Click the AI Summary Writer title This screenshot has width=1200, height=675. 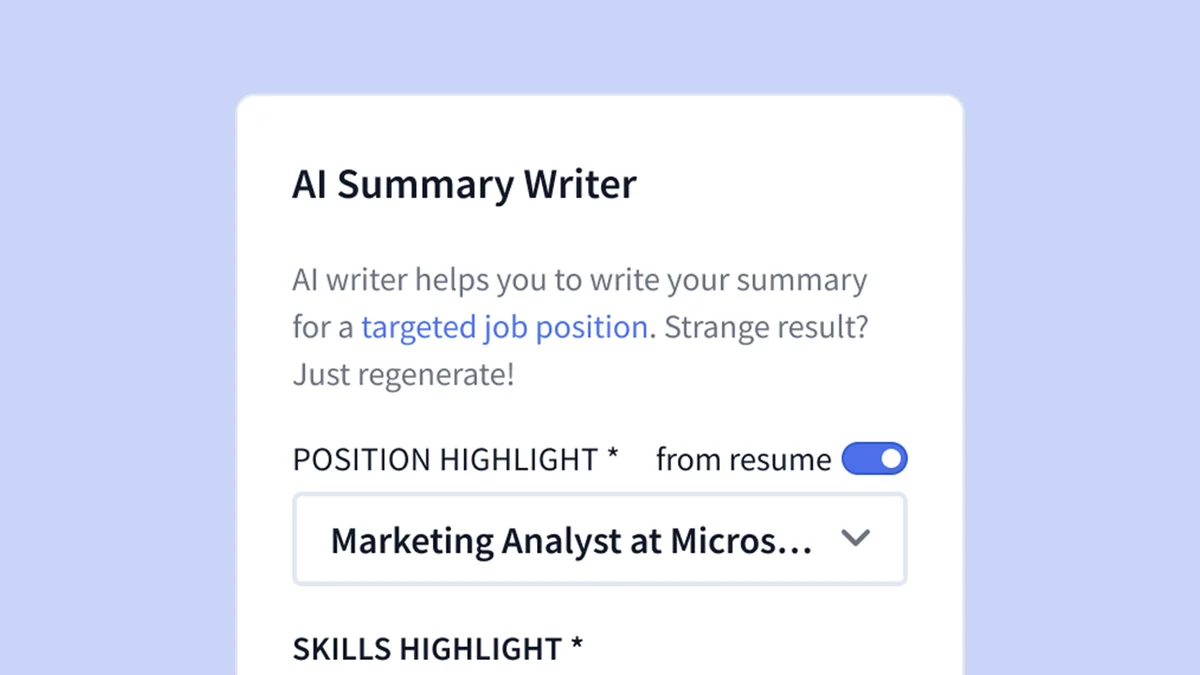tap(464, 184)
